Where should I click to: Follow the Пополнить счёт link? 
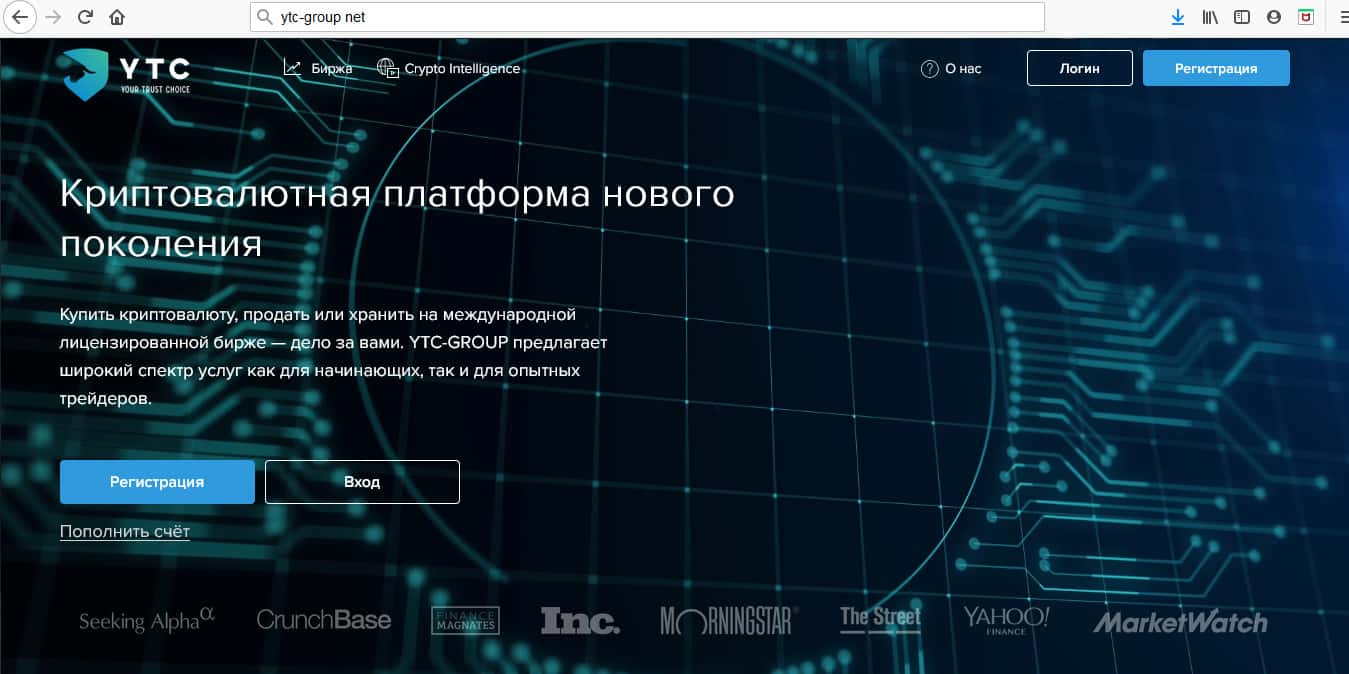[x=125, y=531]
